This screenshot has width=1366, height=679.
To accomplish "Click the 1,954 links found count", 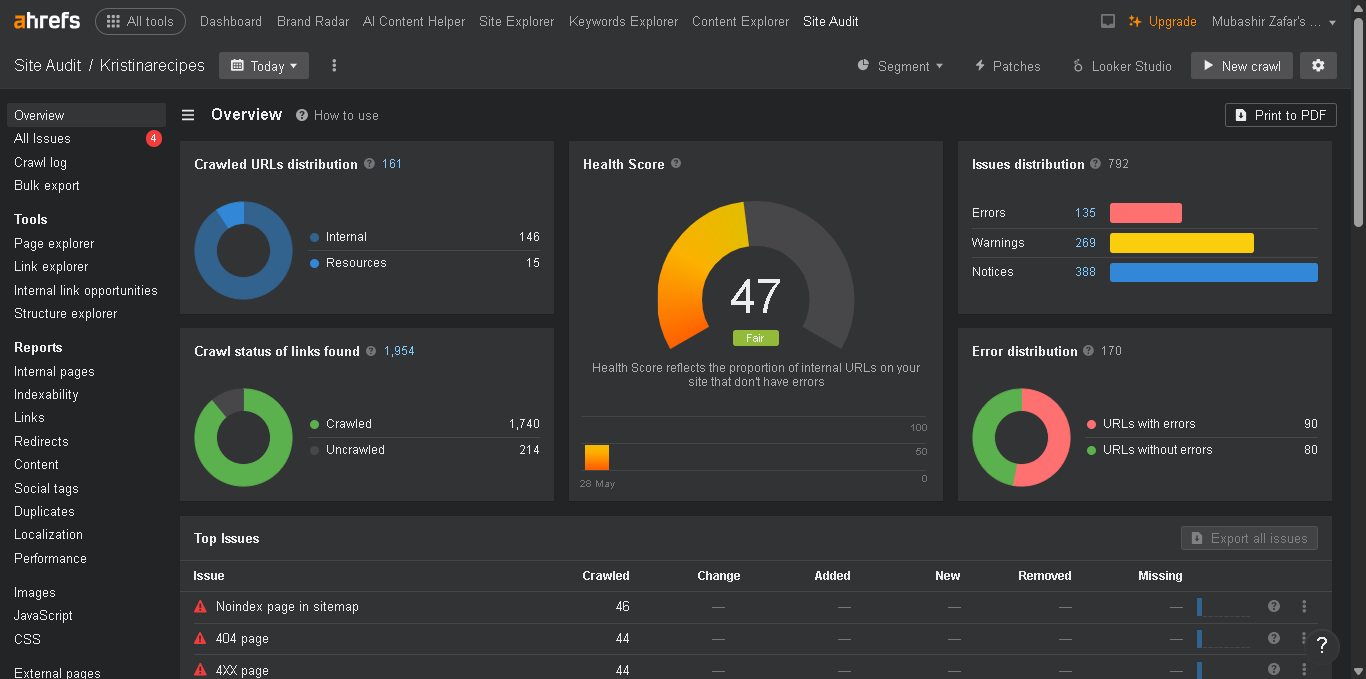I will (x=399, y=351).
